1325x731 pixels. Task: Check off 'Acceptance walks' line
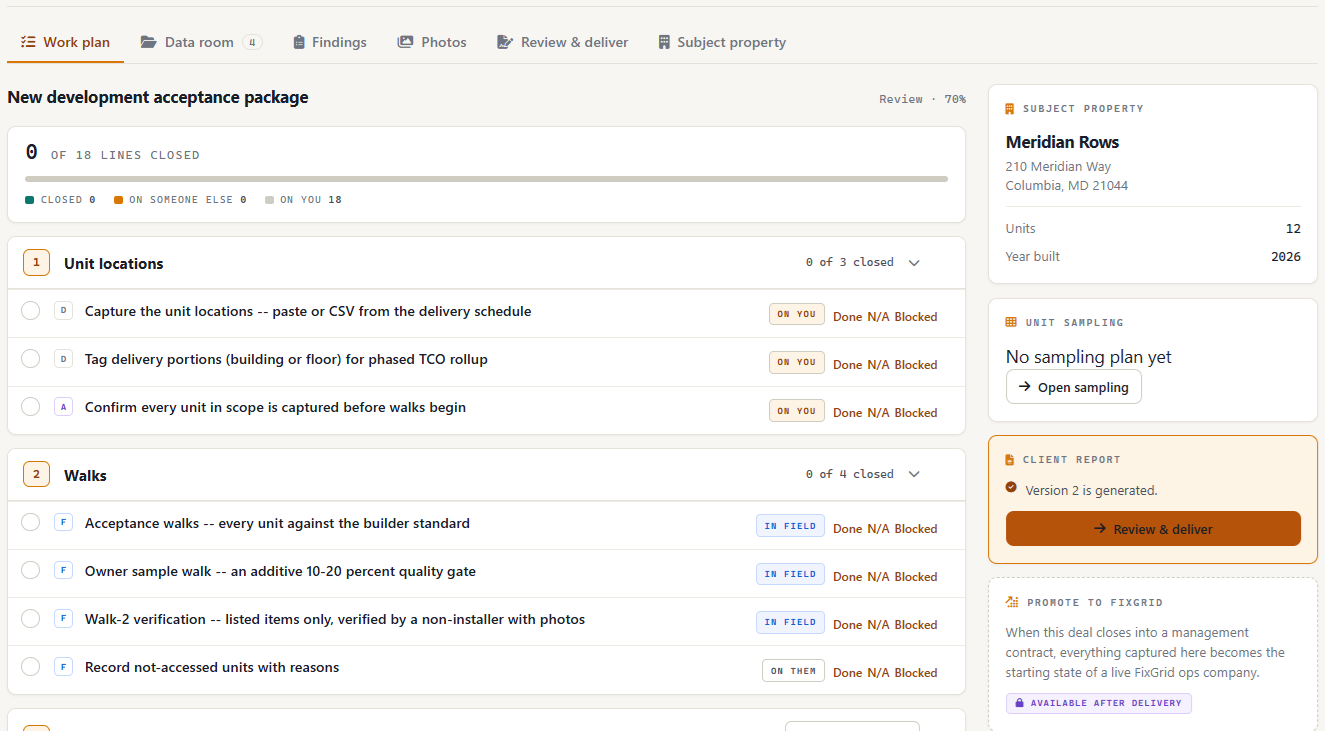[30, 523]
